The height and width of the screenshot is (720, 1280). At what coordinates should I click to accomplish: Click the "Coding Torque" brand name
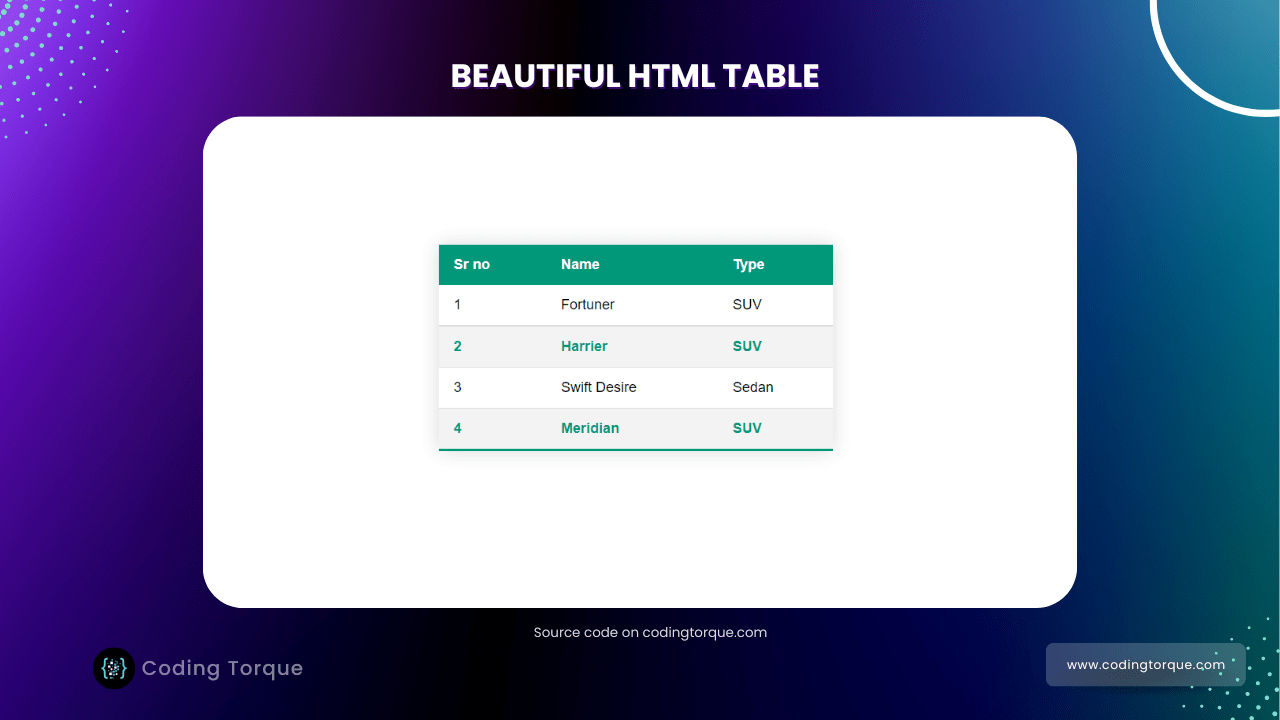click(x=222, y=668)
